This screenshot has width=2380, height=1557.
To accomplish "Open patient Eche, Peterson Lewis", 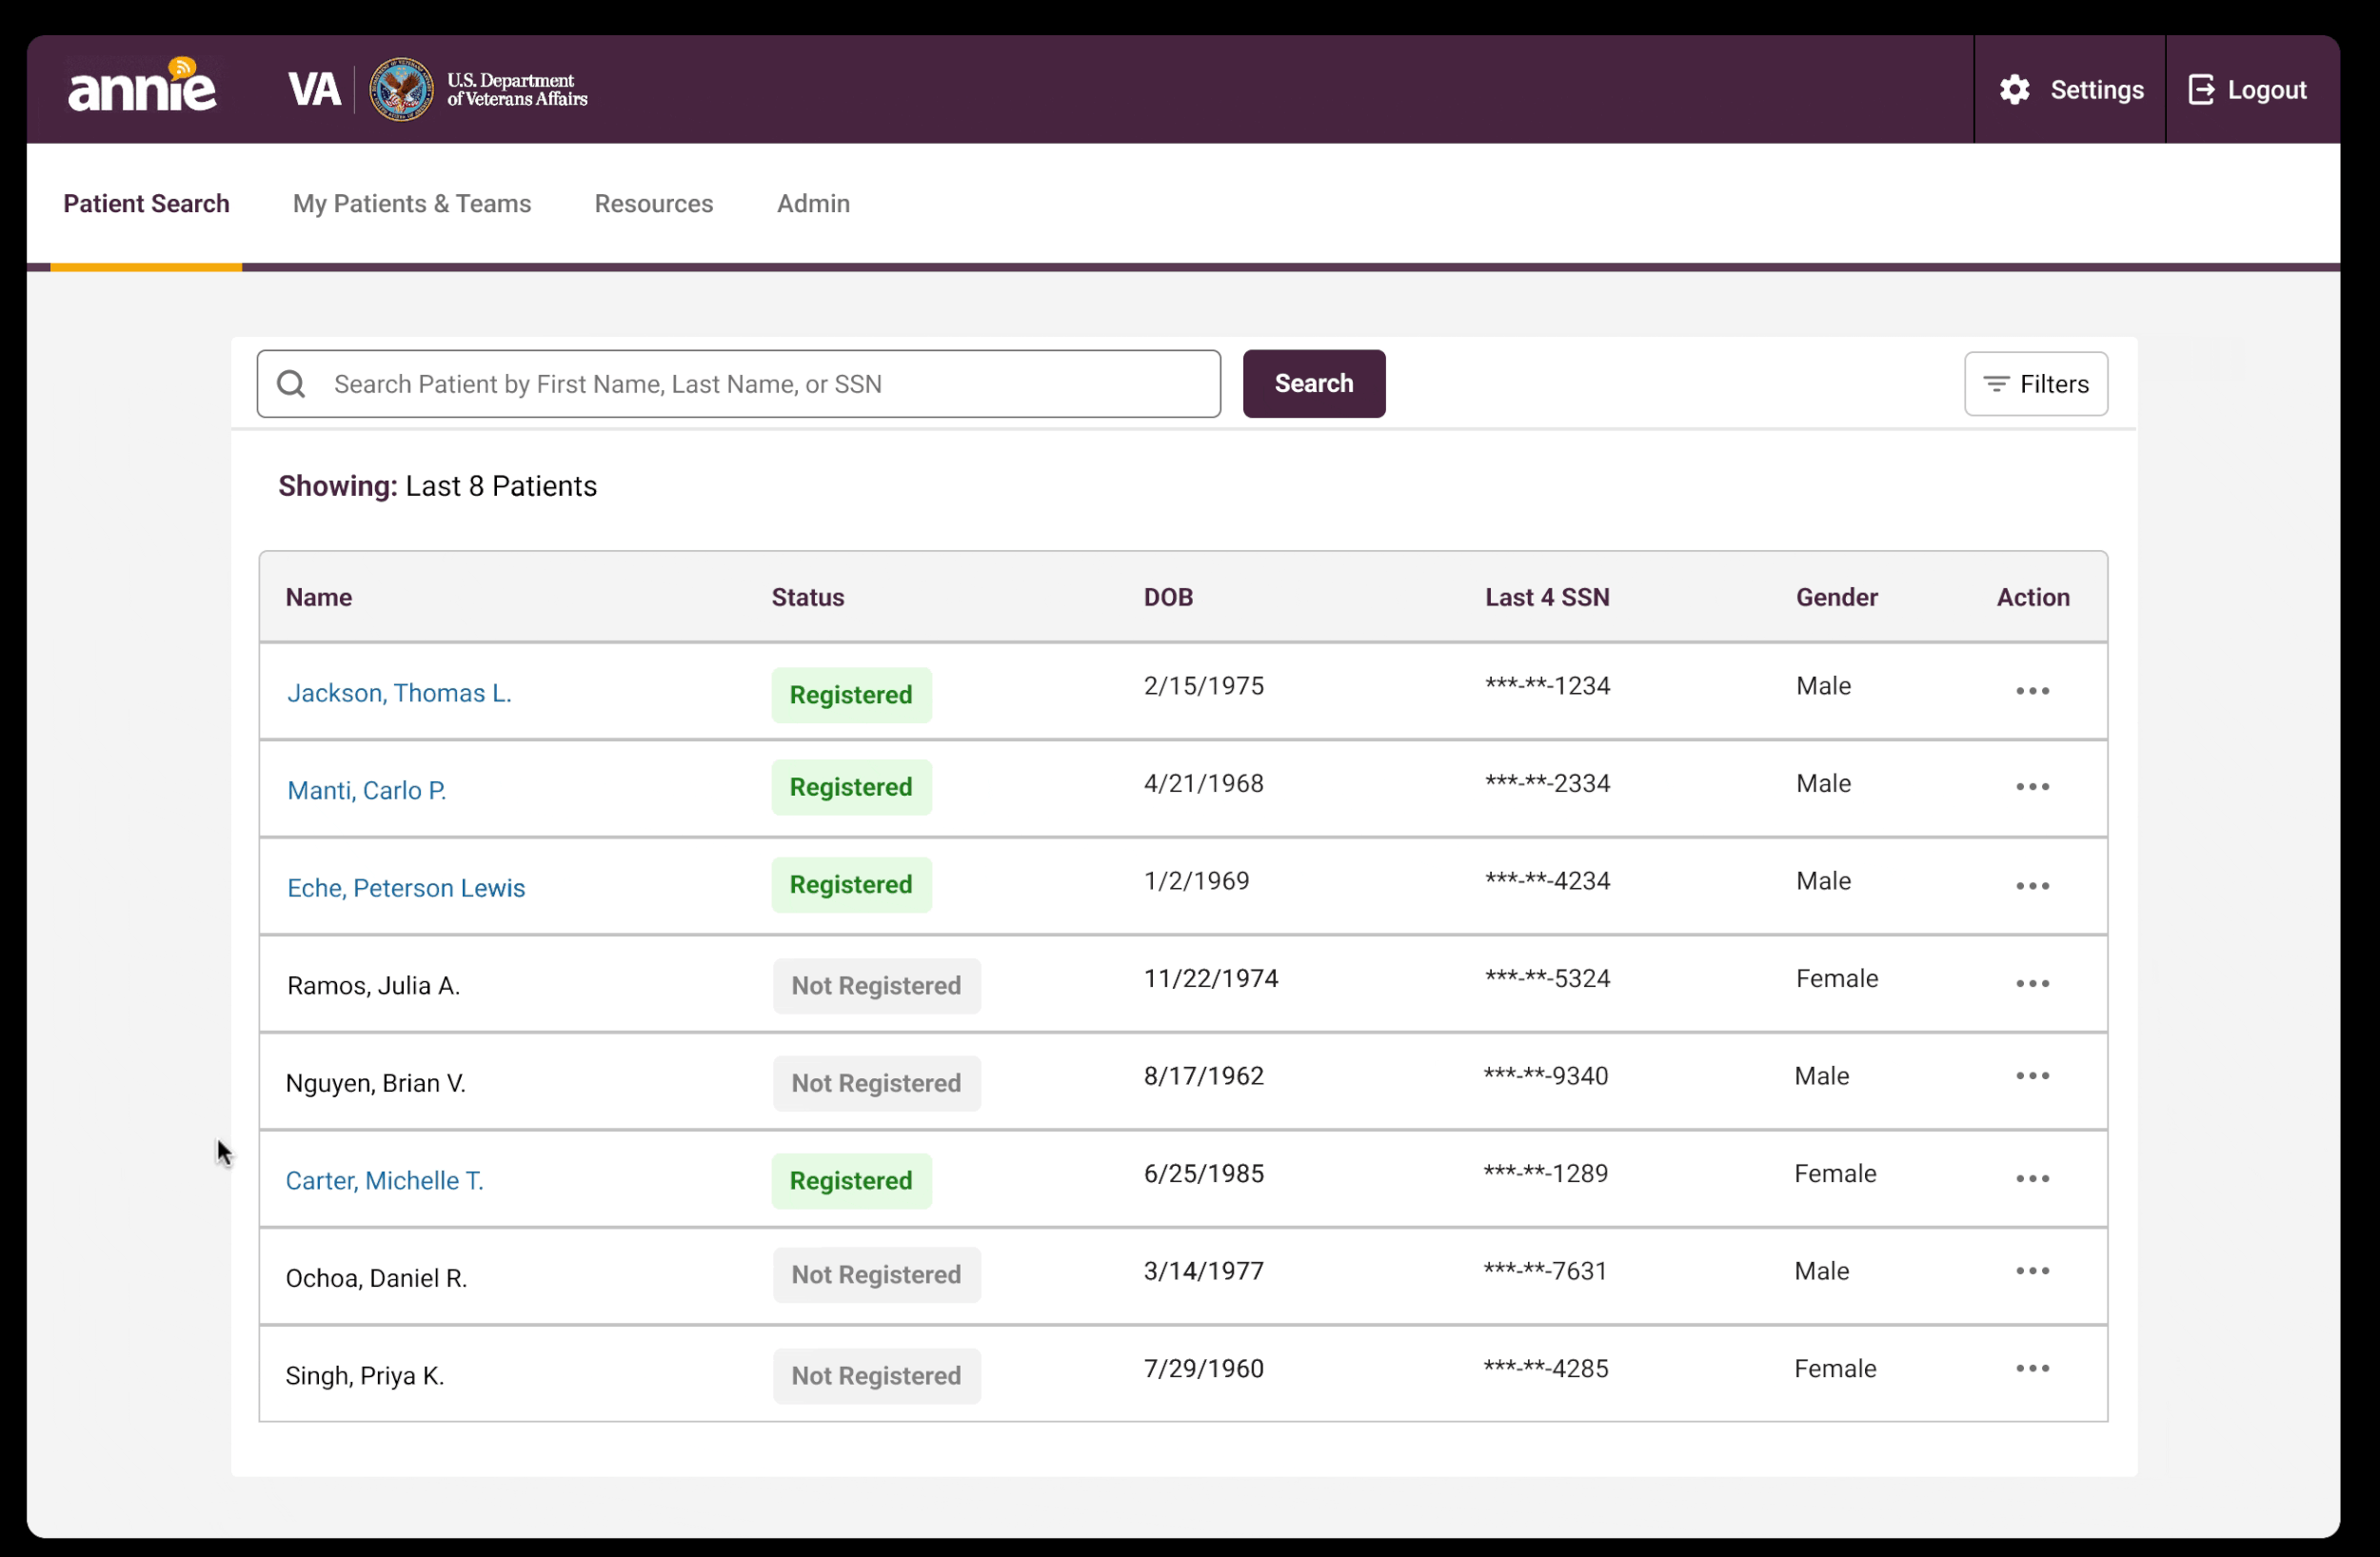I will [406, 888].
